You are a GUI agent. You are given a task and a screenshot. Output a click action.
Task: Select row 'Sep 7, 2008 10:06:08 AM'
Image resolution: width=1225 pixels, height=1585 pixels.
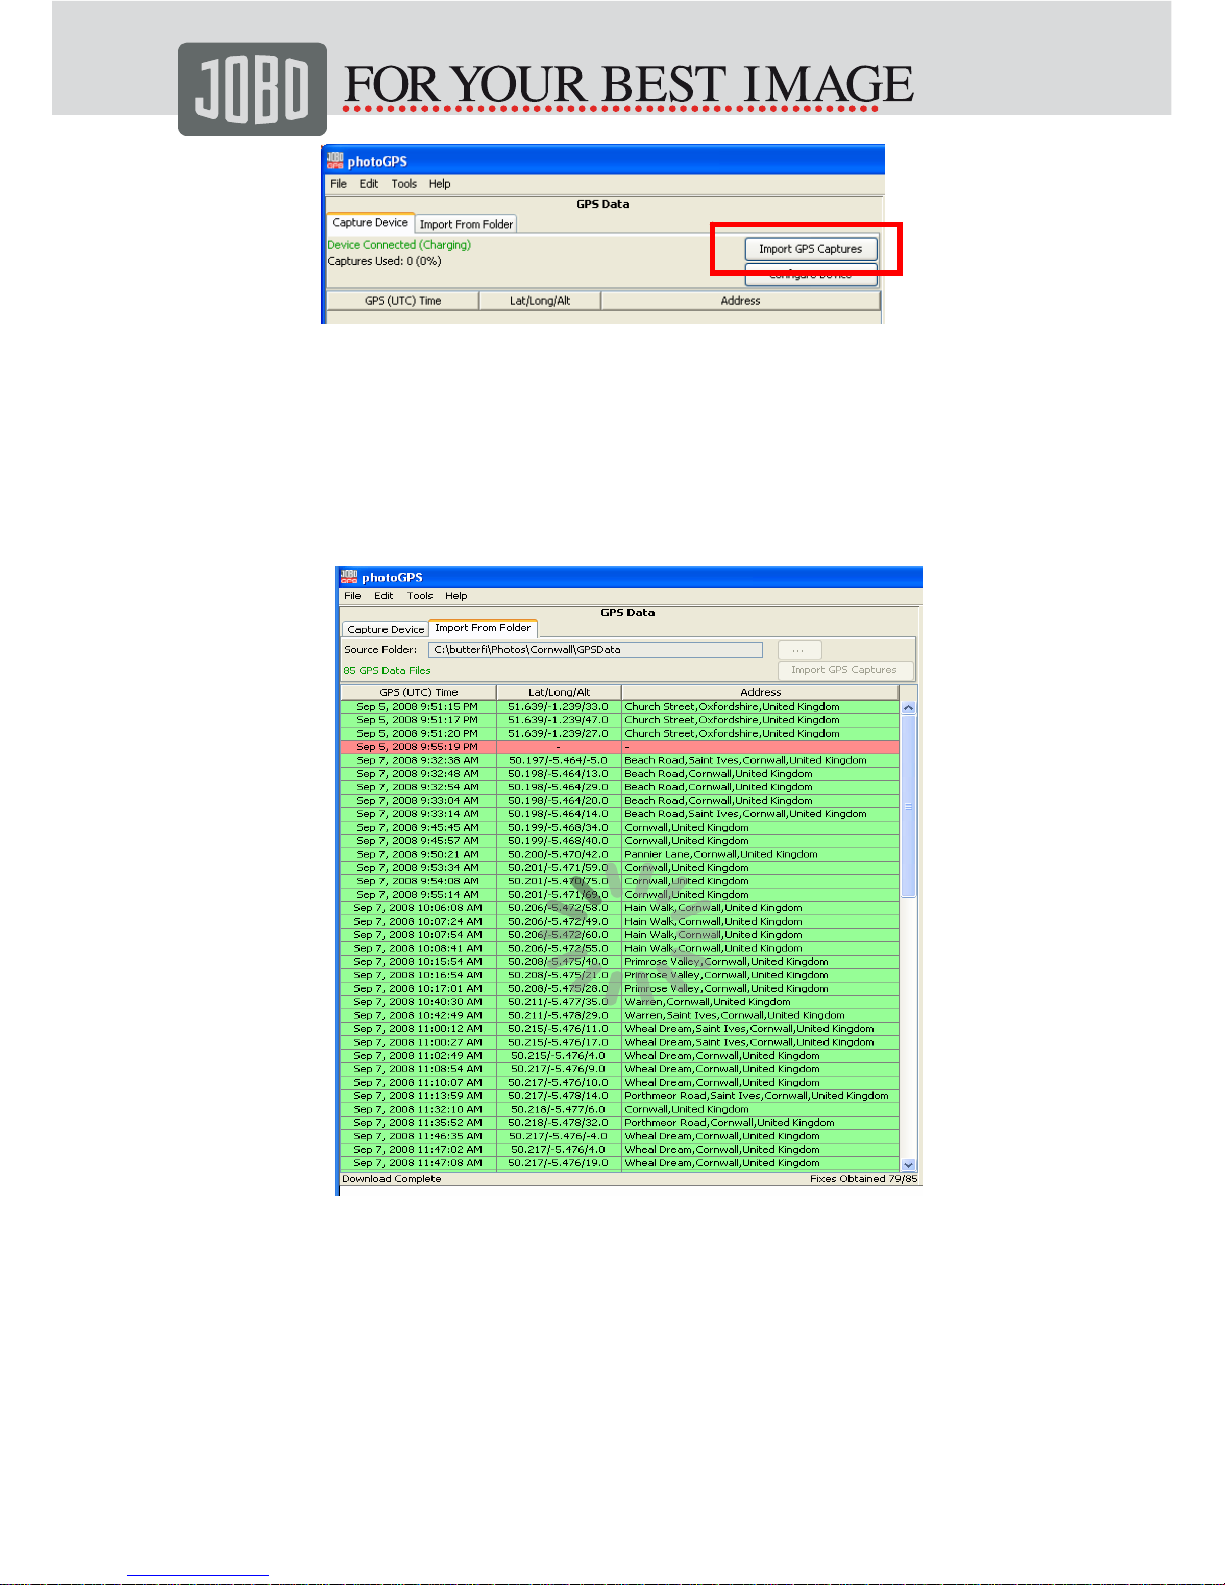620,908
